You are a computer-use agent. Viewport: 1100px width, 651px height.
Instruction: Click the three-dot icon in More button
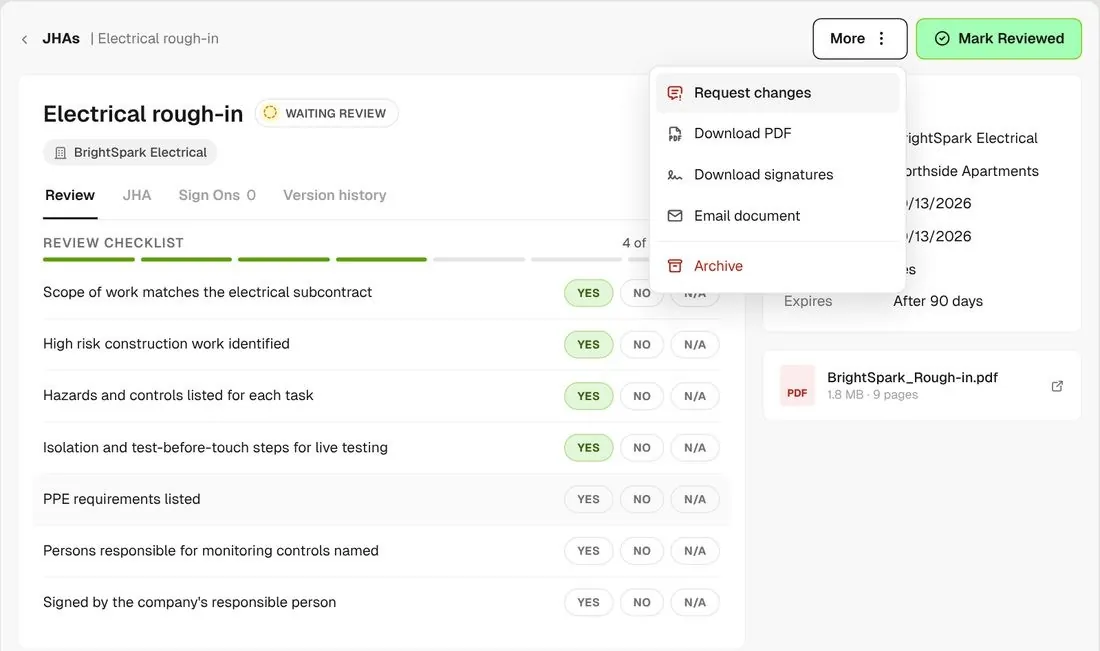click(882, 39)
